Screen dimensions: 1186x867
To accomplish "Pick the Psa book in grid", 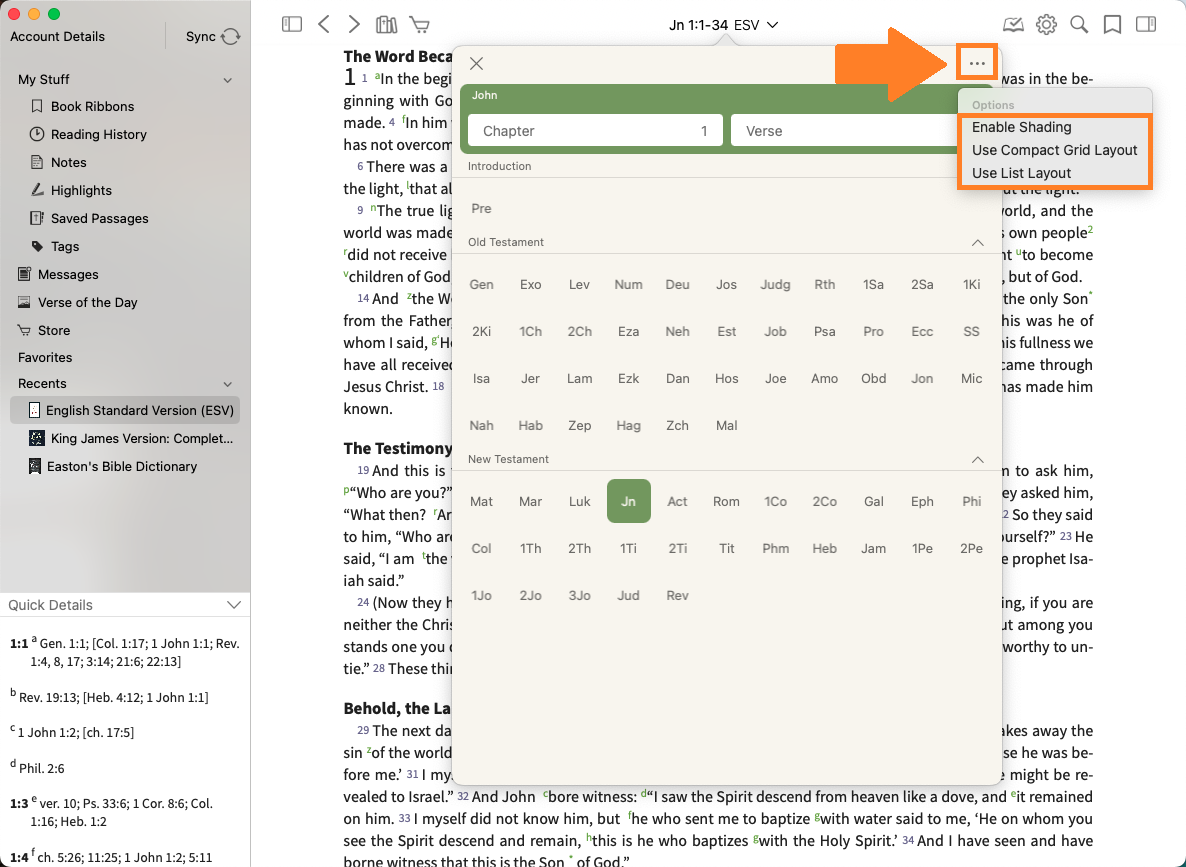I will click(824, 331).
